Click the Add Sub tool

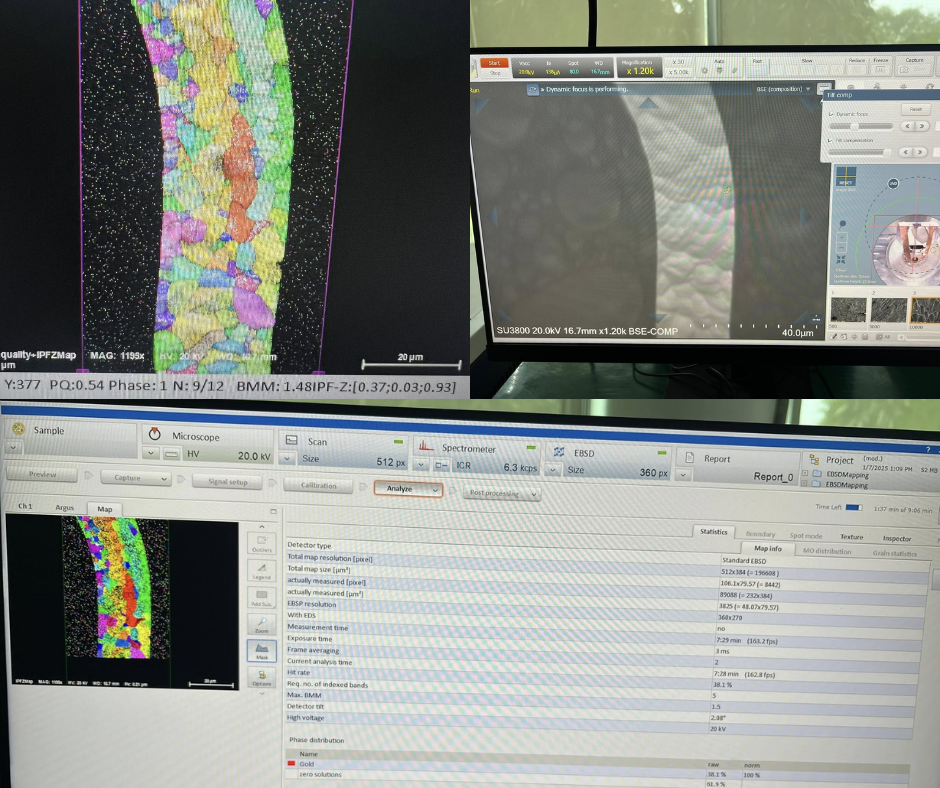pos(261,598)
